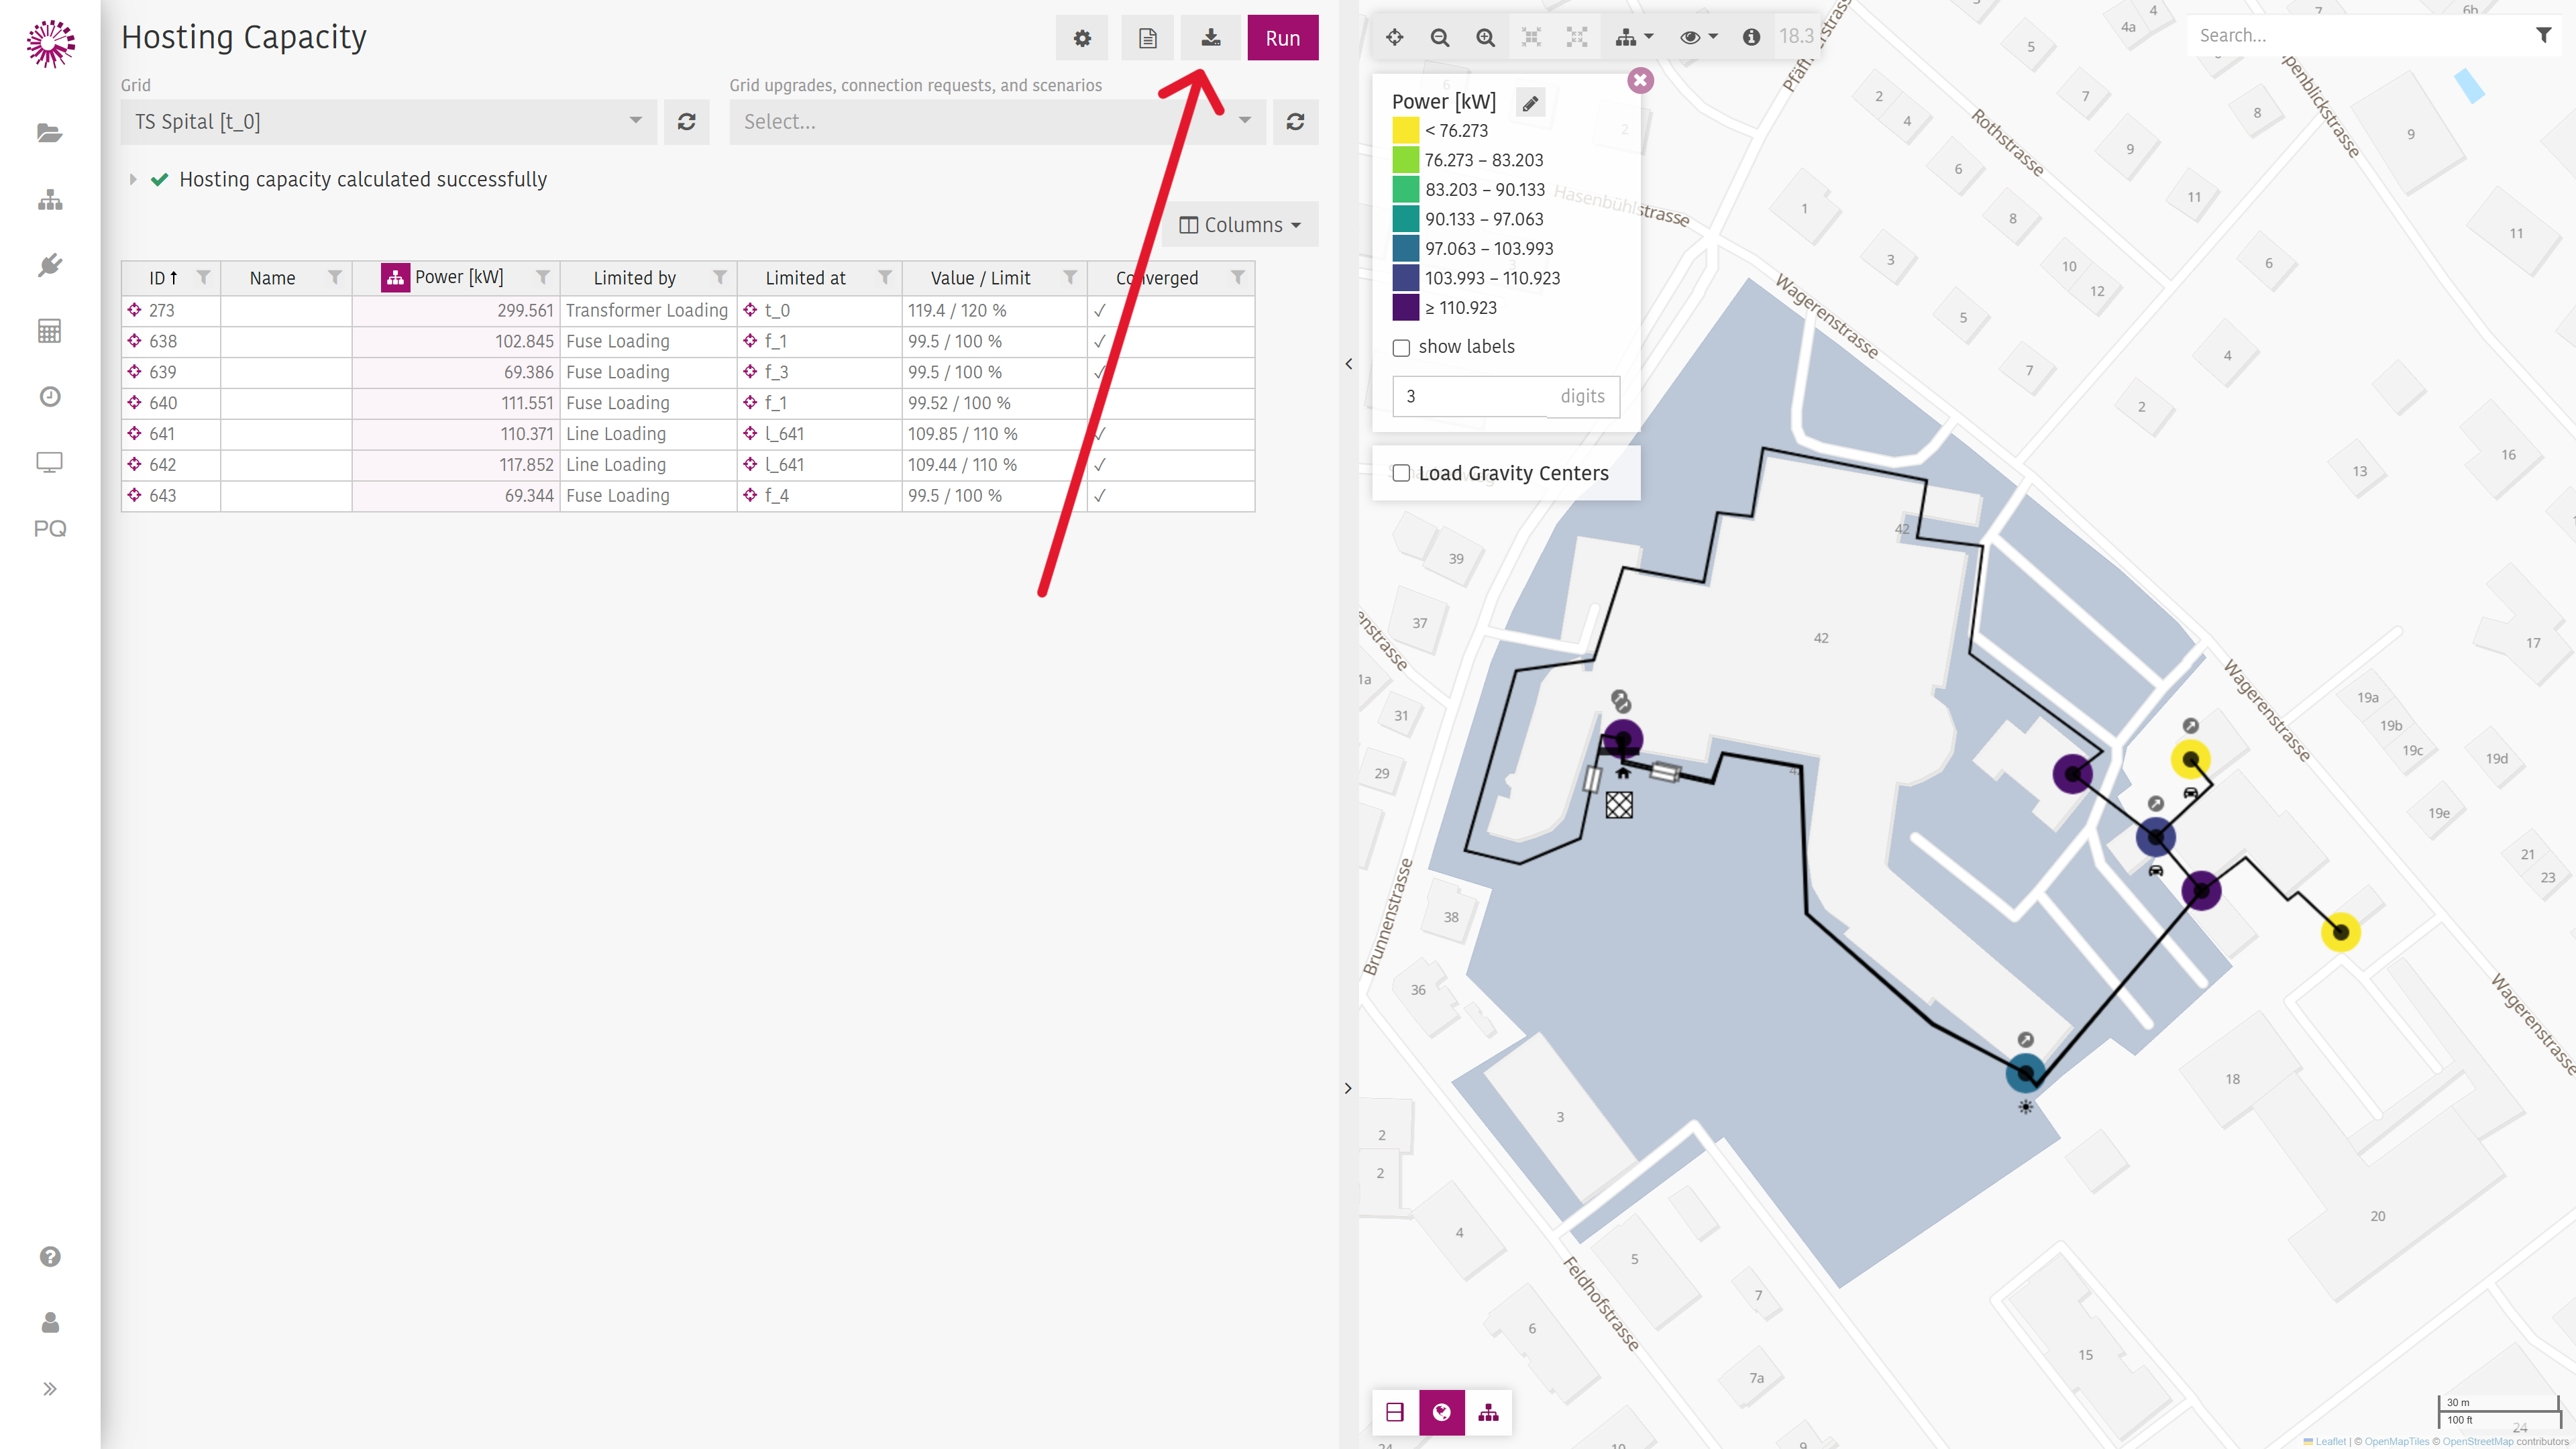The width and height of the screenshot is (2576, 1449).
Task: Open the report document icon
Action: (x=1147, y=38)
